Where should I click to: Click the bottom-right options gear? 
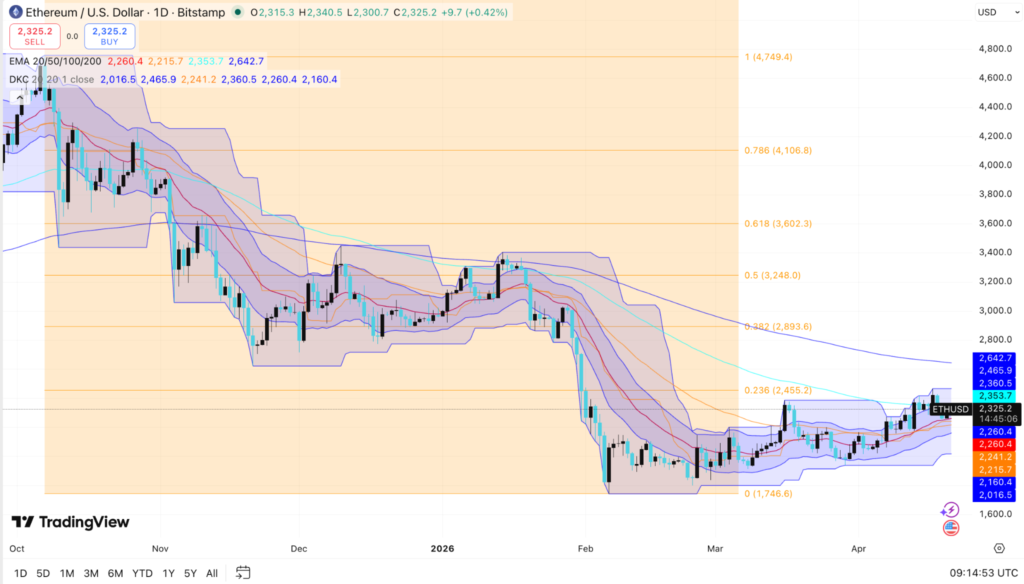pyautogui.click(x=999, y=548)
